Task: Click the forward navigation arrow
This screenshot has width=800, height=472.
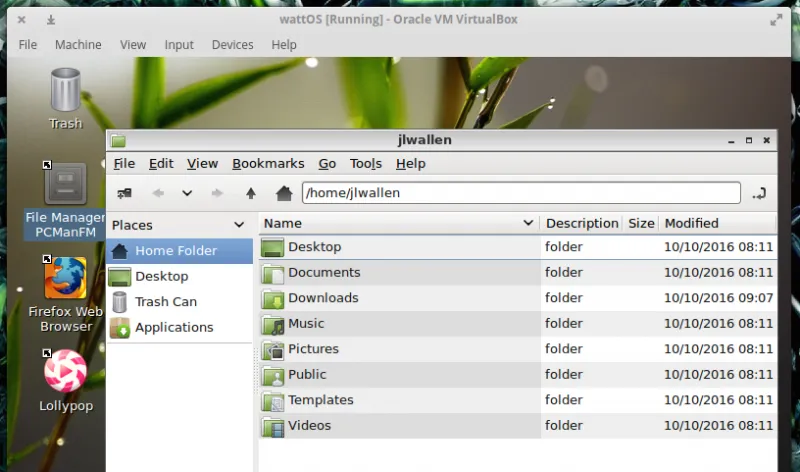Action: point(217,193)
